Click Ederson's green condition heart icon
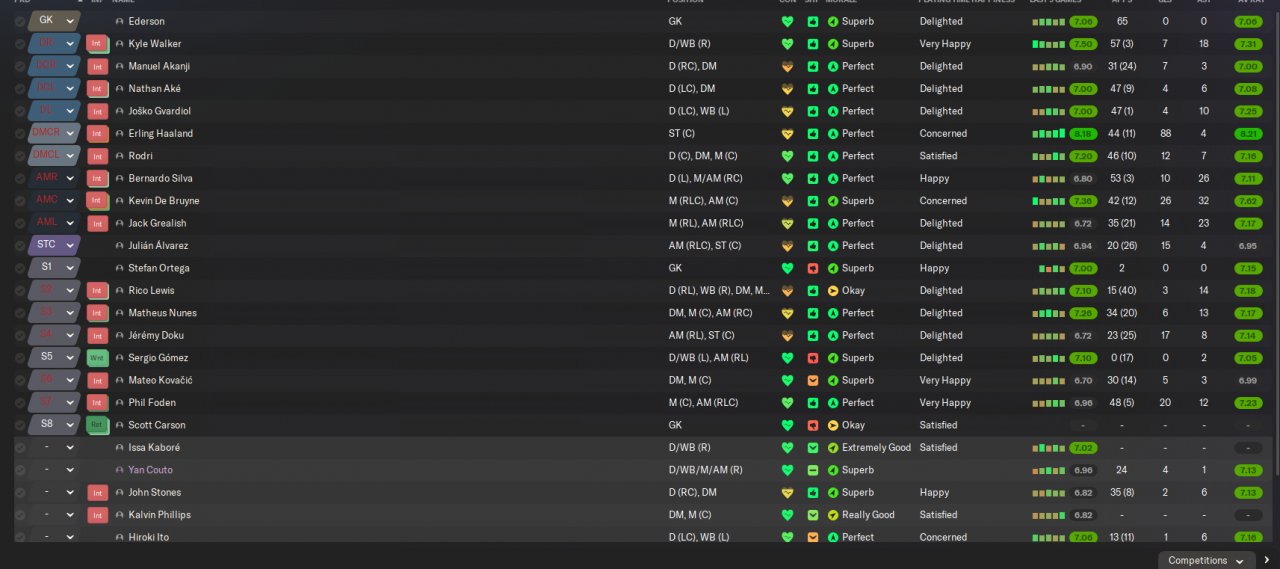This screenshot has width=1280, height=569. click(x=787, y=21)
